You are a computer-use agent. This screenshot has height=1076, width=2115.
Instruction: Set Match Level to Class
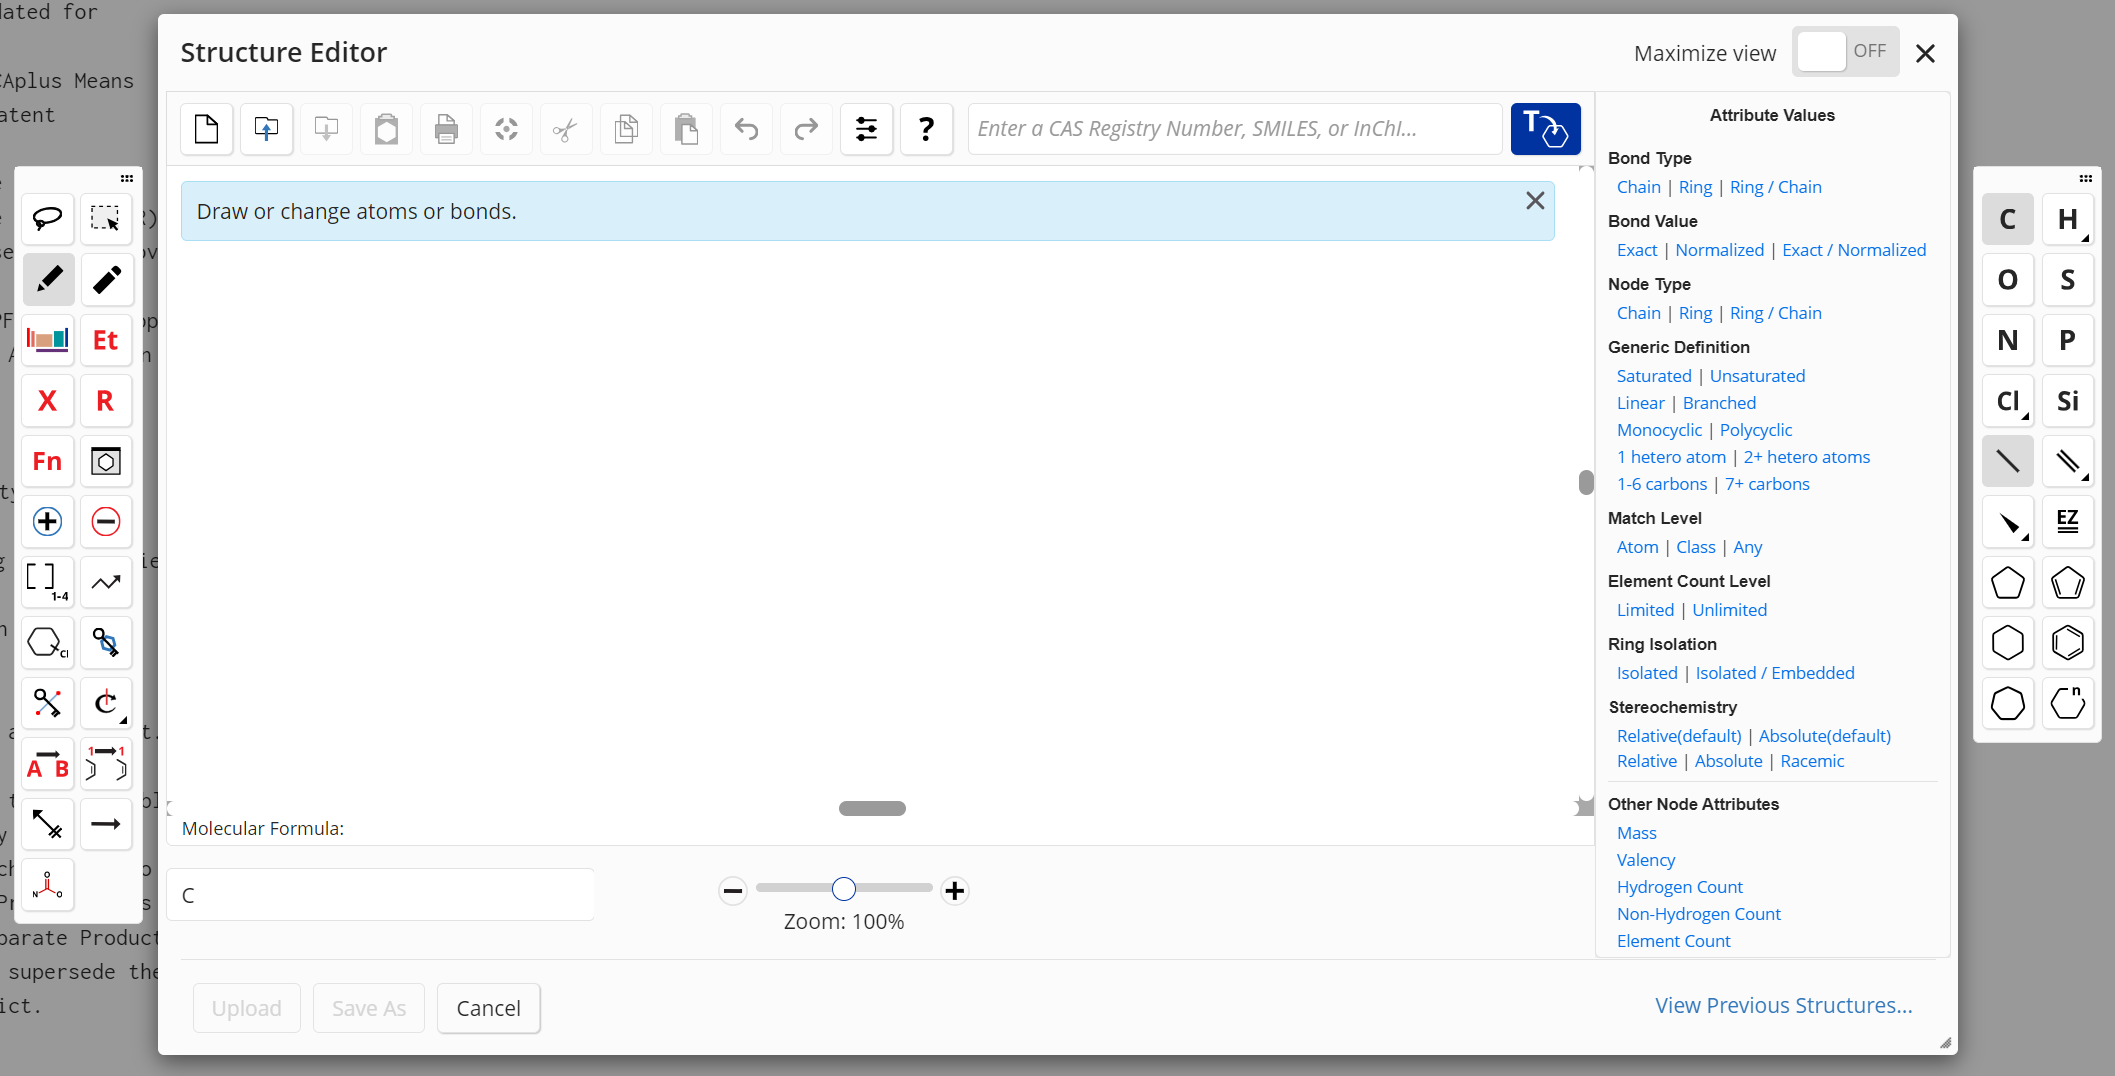coord(1696,547)
